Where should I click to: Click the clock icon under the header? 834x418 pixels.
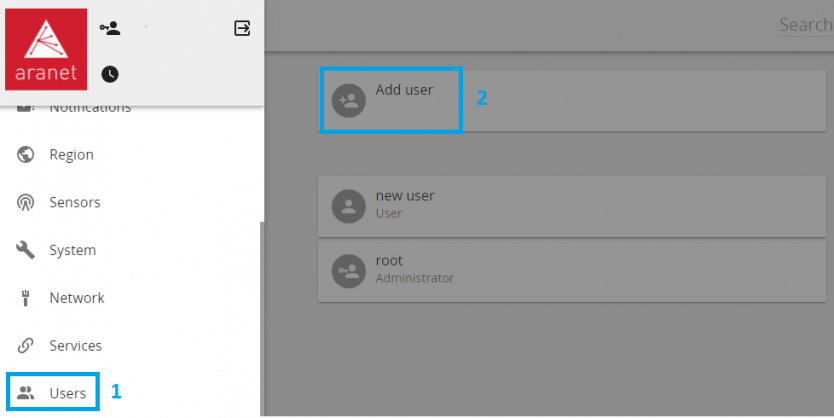coord(110,74)
